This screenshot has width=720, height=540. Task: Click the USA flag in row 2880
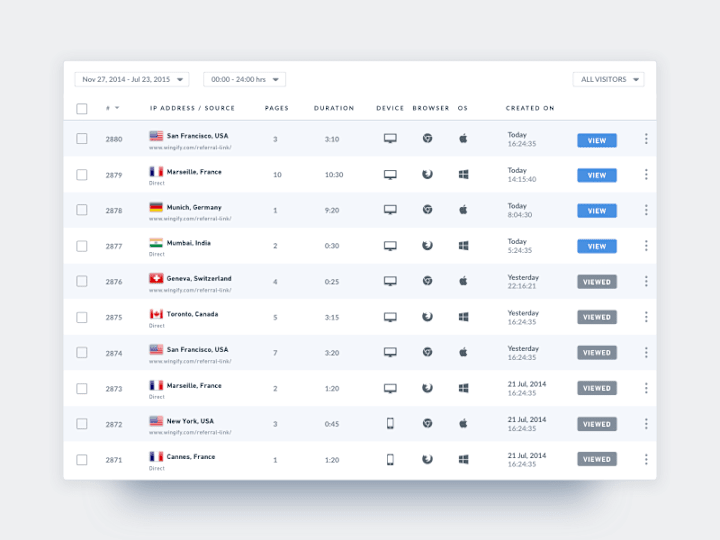tap(156, 136)
